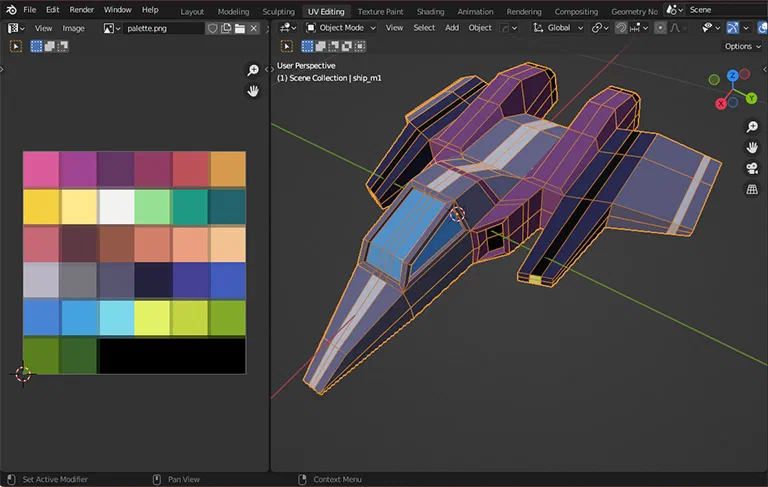Set subtract selection mode in 3D viewport
Image resolution: width=768 pixels, height=487 pixels.
coord(334,46)
